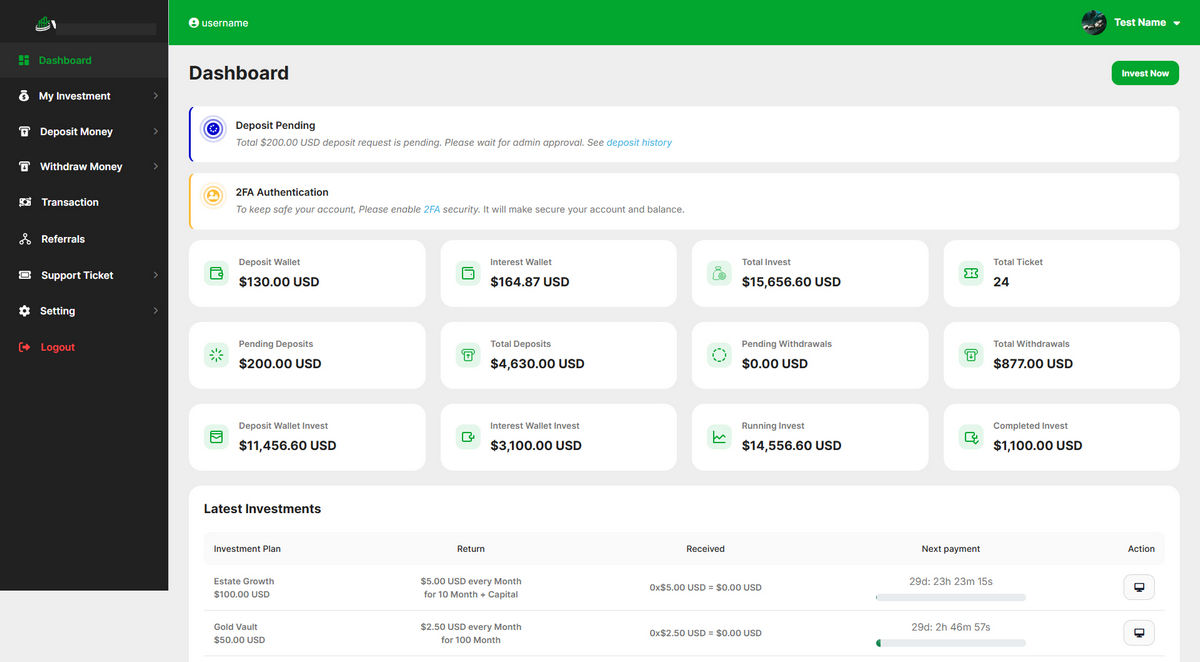The width and height of the screenshot is (1200, 662).
Task: Click the Completed Invest $1,100.00 USD value
Action: [1037, 446]
